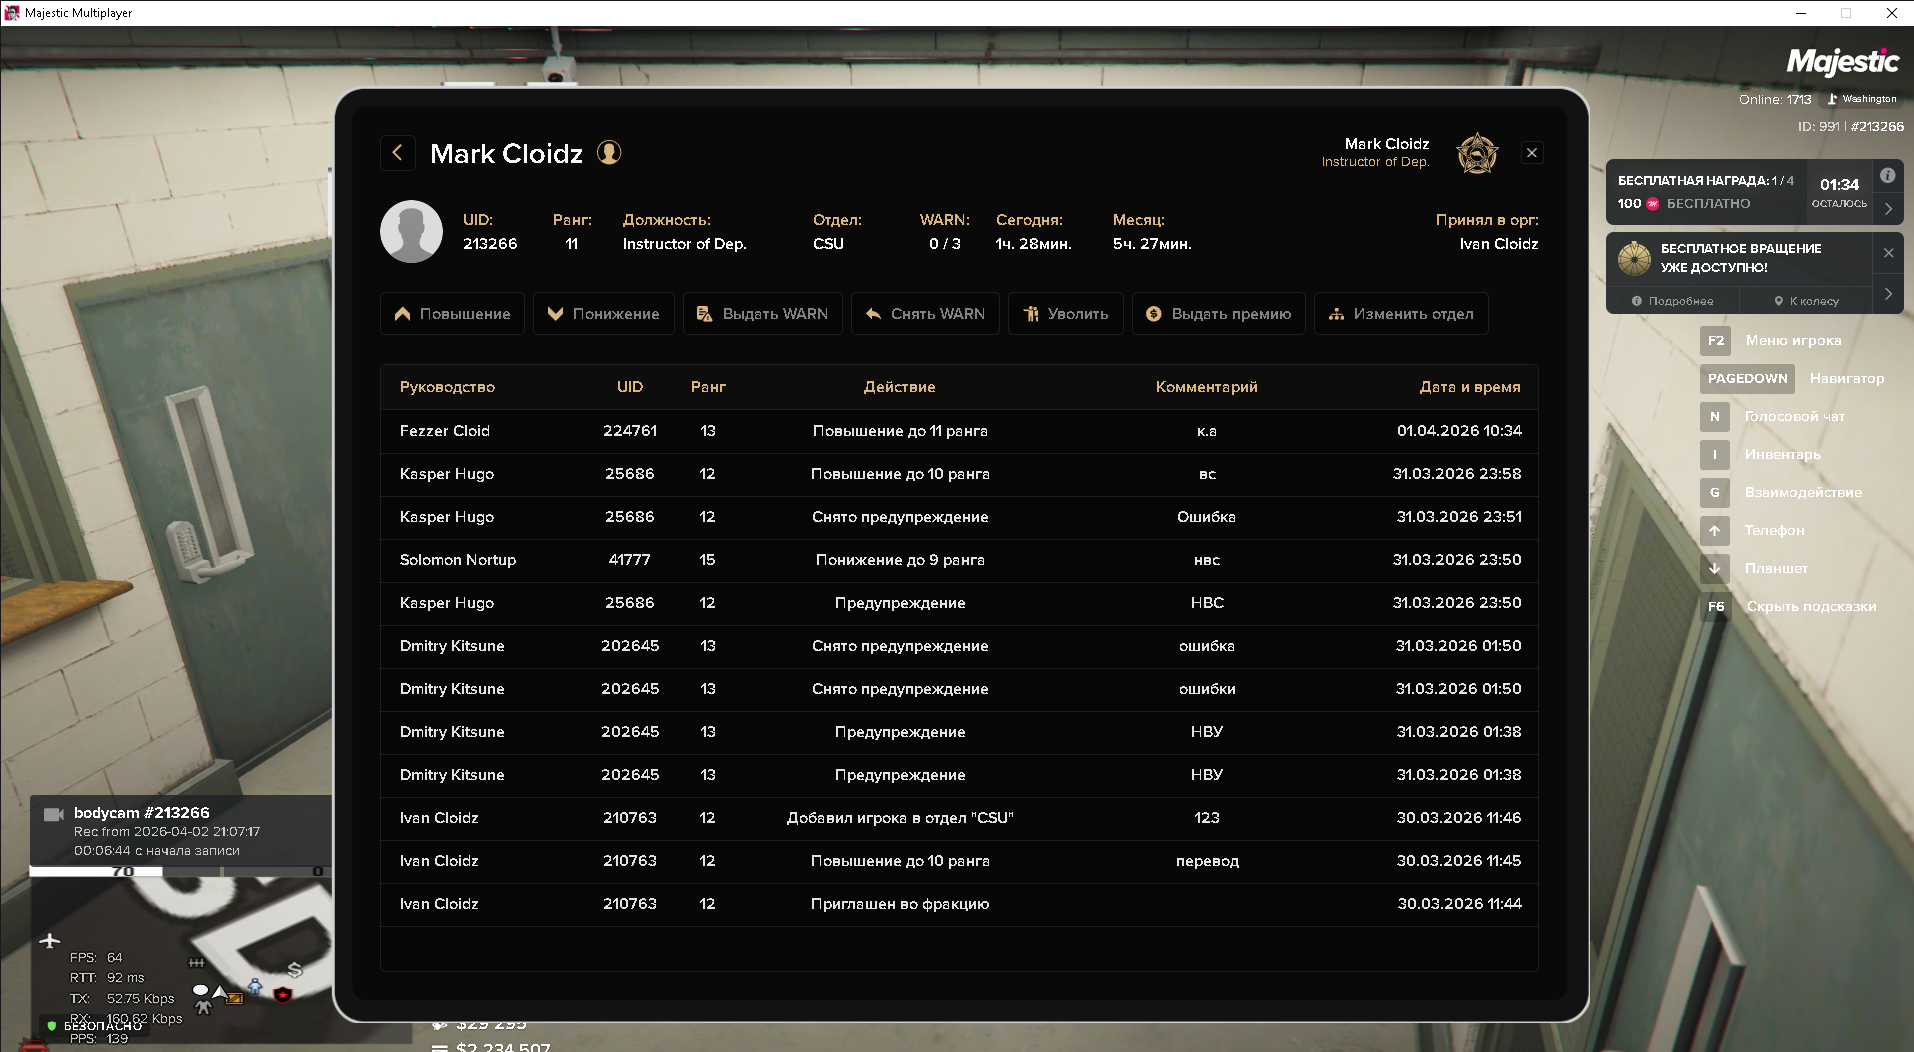Click the Majestic logo
The width and height of the screenshot is (1914, 1052).
click(1842, 62)
